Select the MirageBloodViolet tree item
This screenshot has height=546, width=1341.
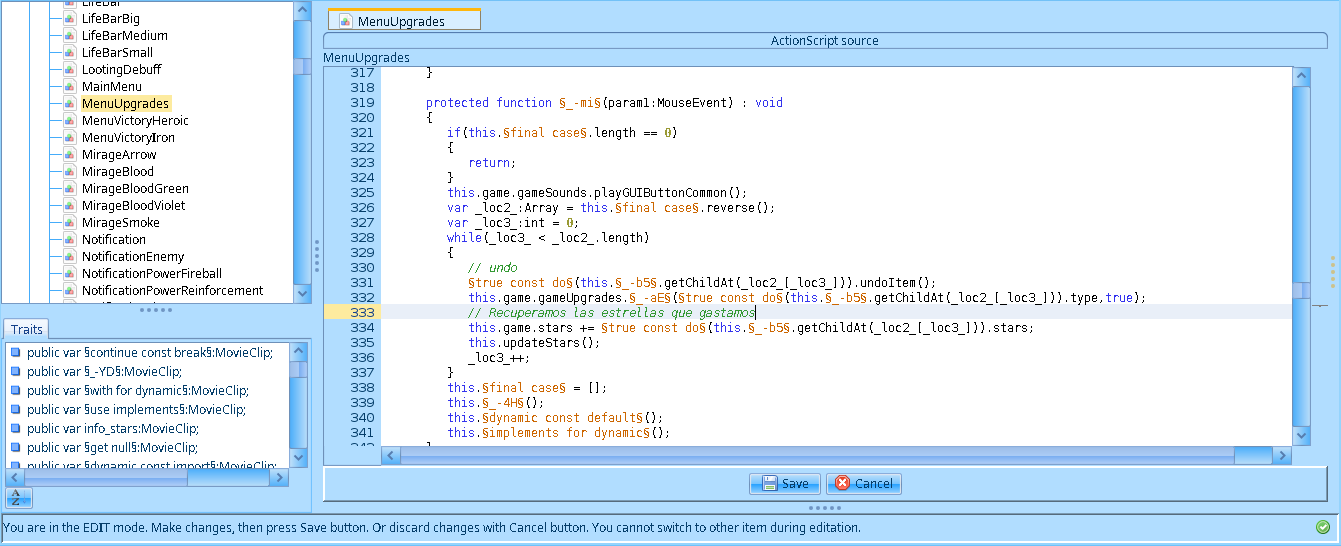click(133, 206)
